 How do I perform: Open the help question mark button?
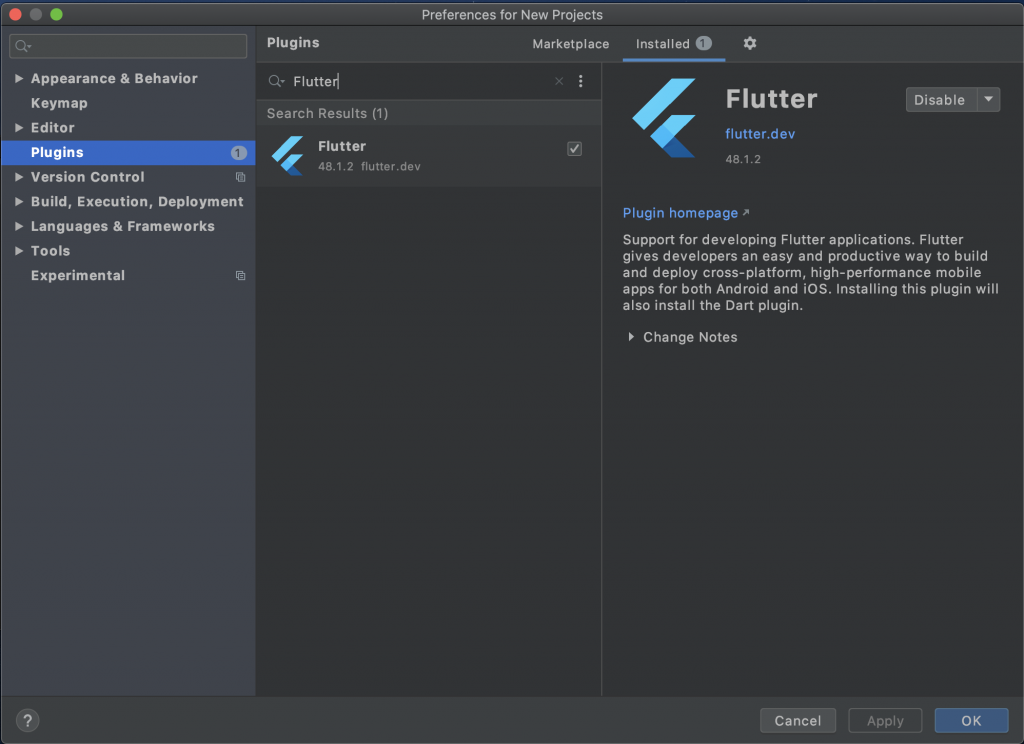pos(27,720)
